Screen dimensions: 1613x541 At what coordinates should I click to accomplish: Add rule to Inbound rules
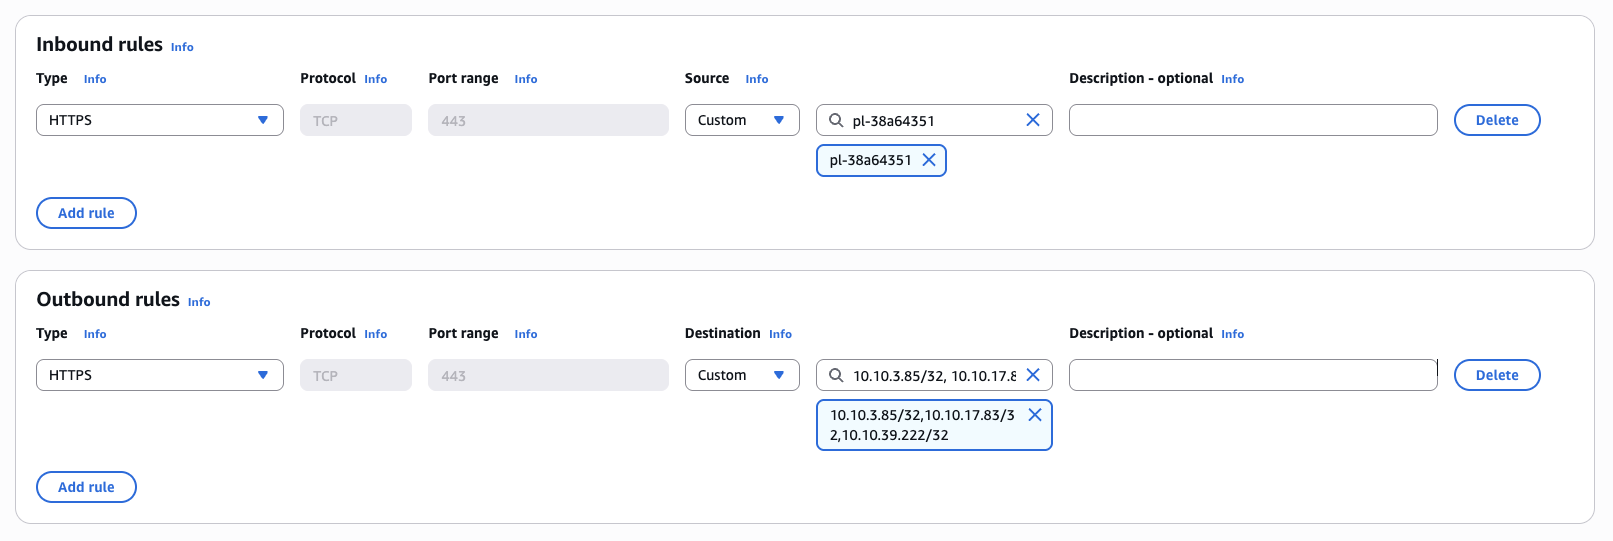coord(86,213)
